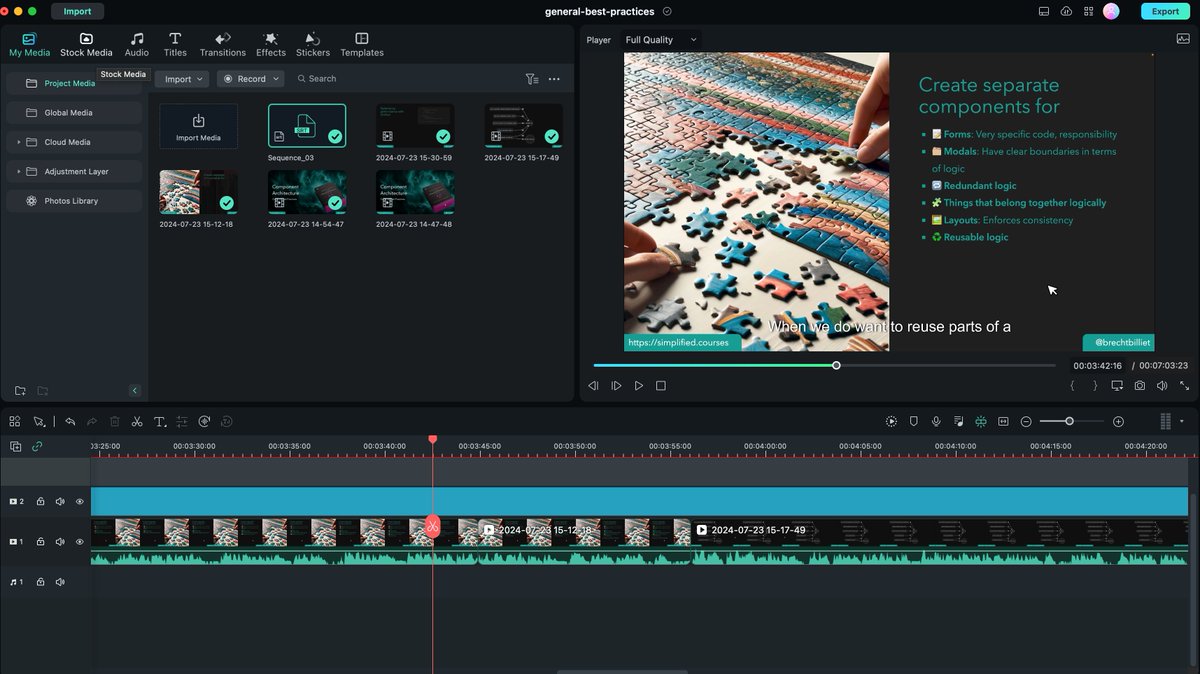
Task: Click the new folder icon at bottom left
Action: point(20,391)
